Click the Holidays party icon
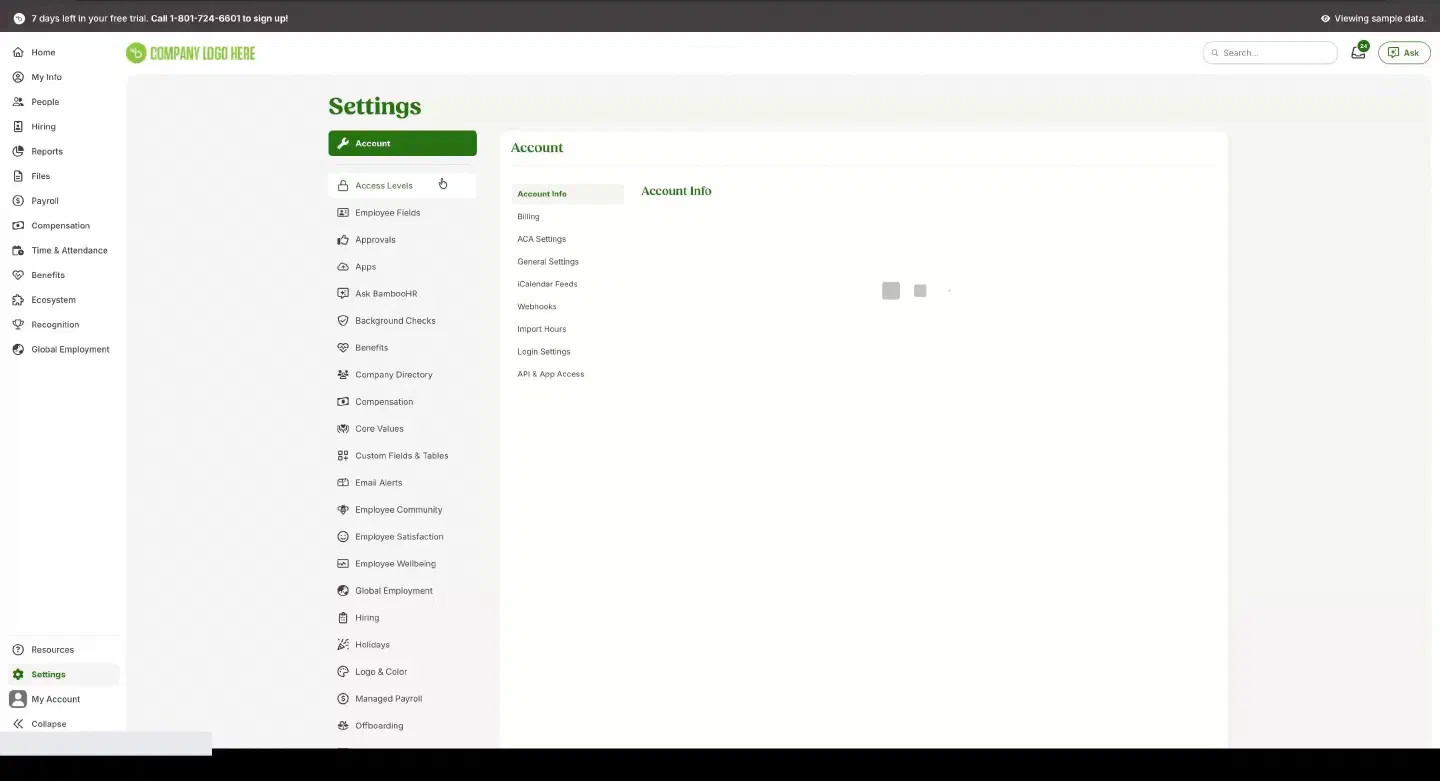This screenshot has width=1440, height=781. tap(343, 645)
